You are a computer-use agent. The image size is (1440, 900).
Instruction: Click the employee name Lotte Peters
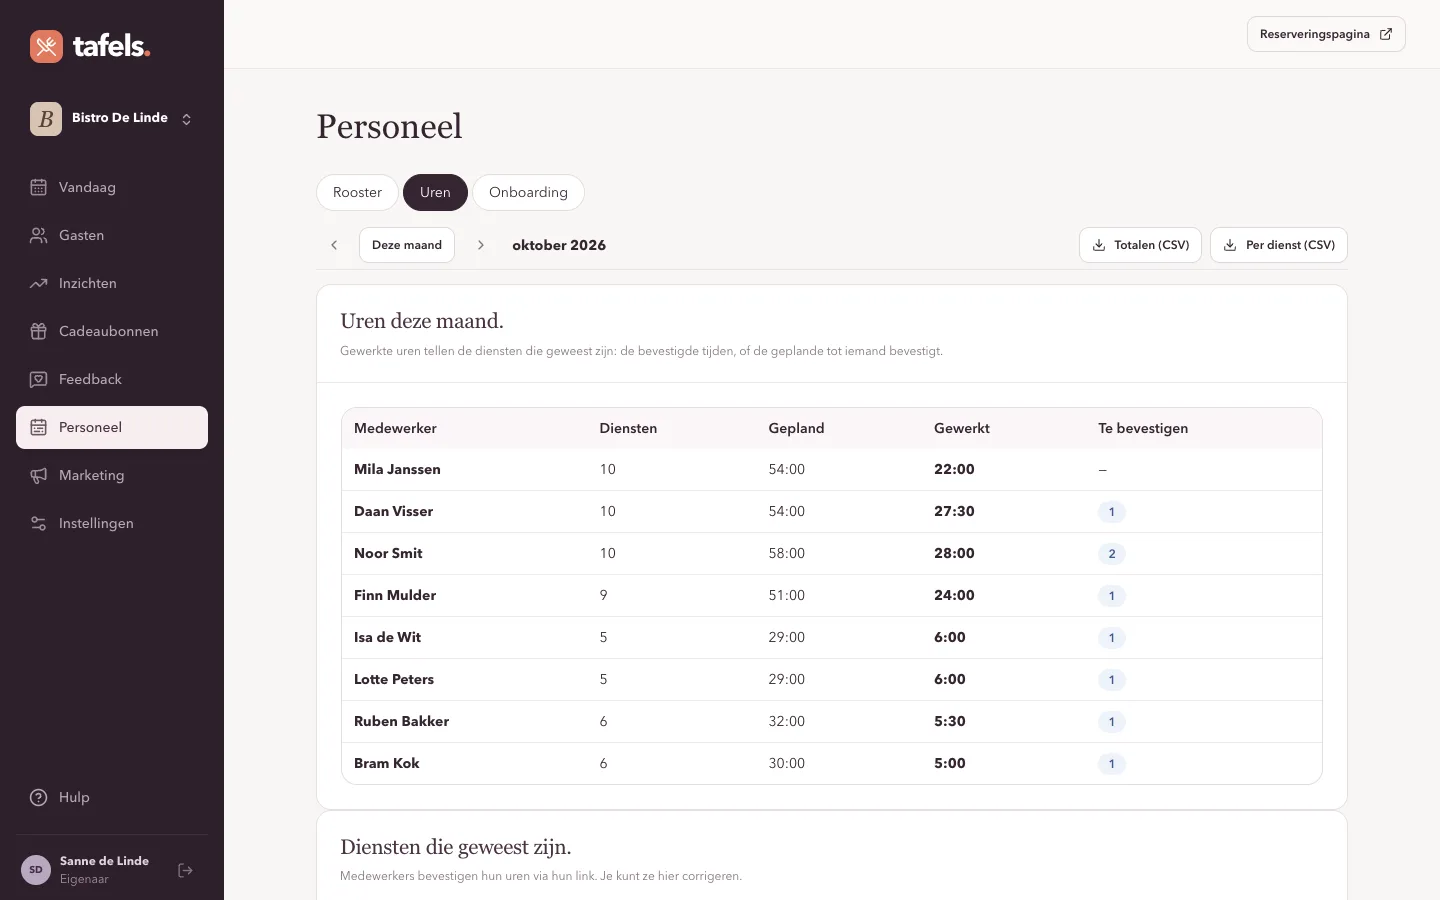point(394,679)
